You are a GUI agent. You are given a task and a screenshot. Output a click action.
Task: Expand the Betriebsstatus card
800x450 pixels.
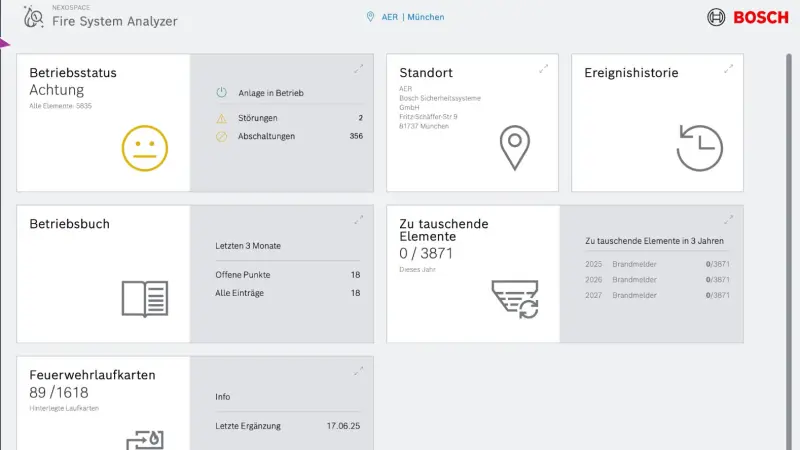click(x=358, y=69)
